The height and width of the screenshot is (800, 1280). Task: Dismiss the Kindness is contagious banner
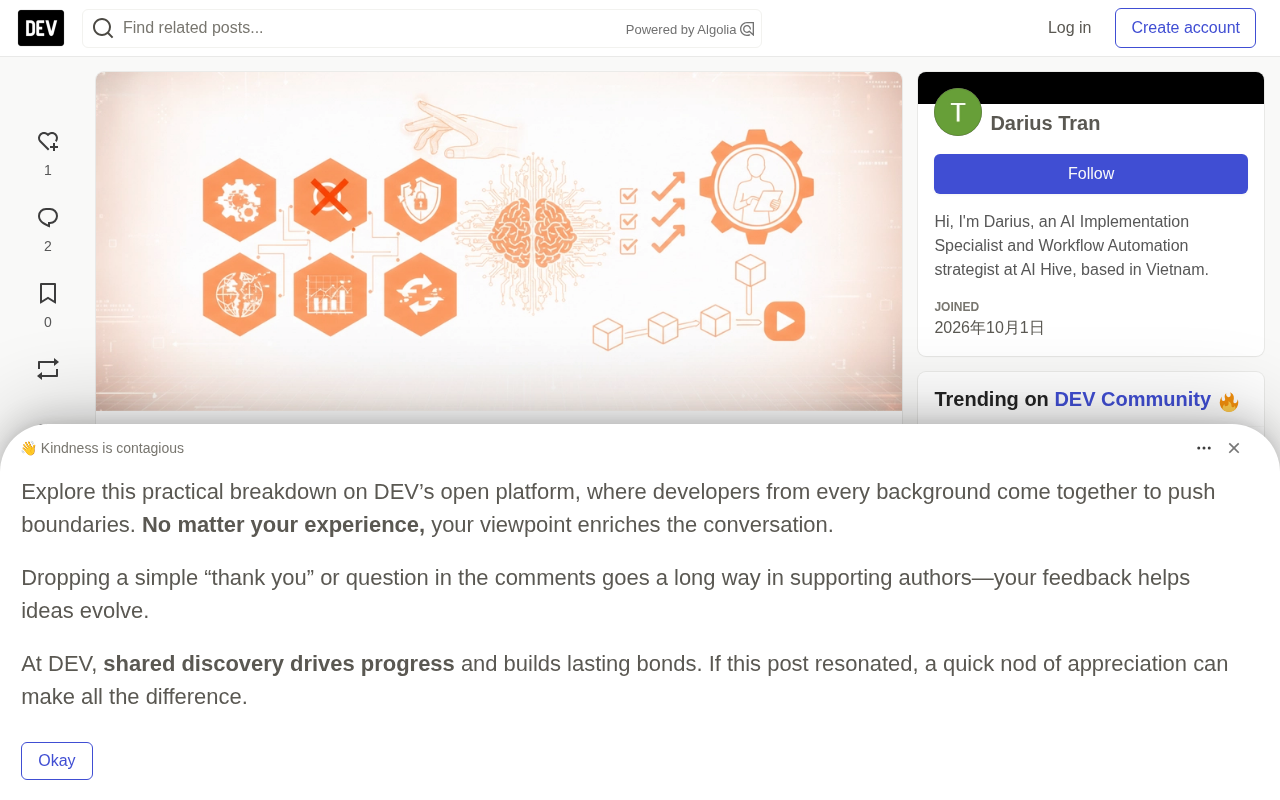tap(1234, 448)
